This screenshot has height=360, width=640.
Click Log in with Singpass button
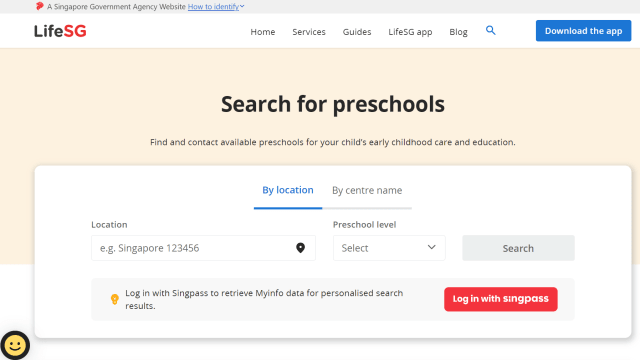[501, 299]
